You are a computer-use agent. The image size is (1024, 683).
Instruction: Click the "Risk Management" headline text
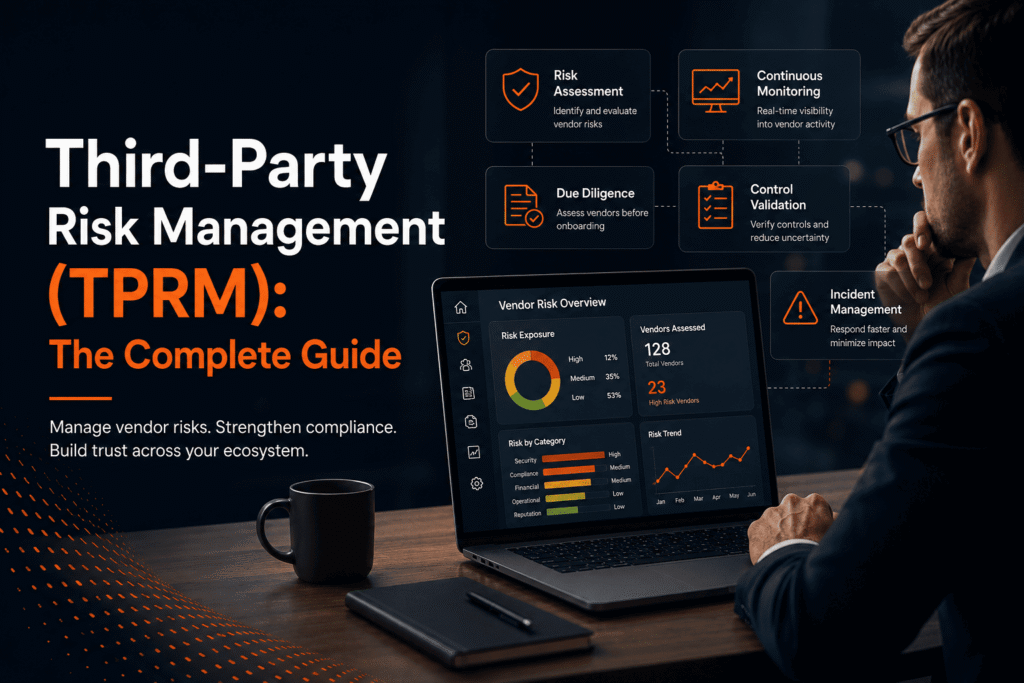point(246,228)
